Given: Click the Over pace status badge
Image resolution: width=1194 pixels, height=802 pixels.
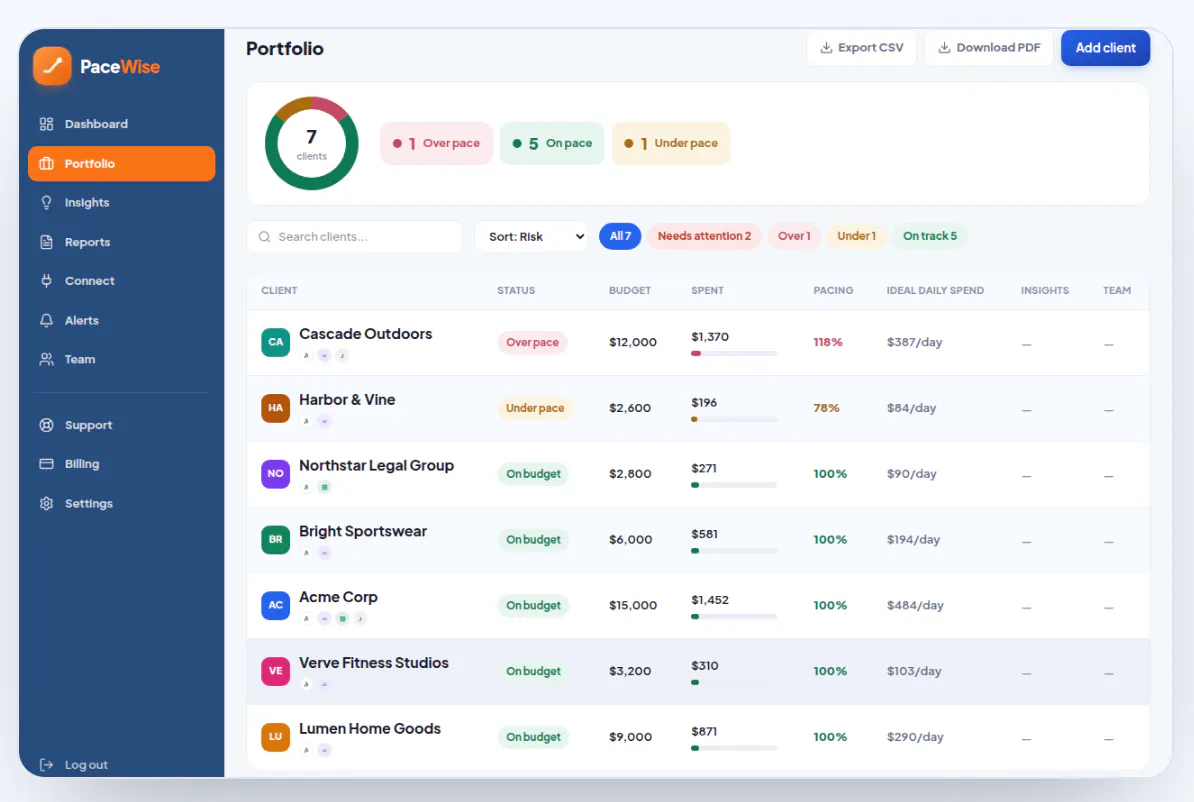Looking at the screenshot, I should tap(532, 343).
